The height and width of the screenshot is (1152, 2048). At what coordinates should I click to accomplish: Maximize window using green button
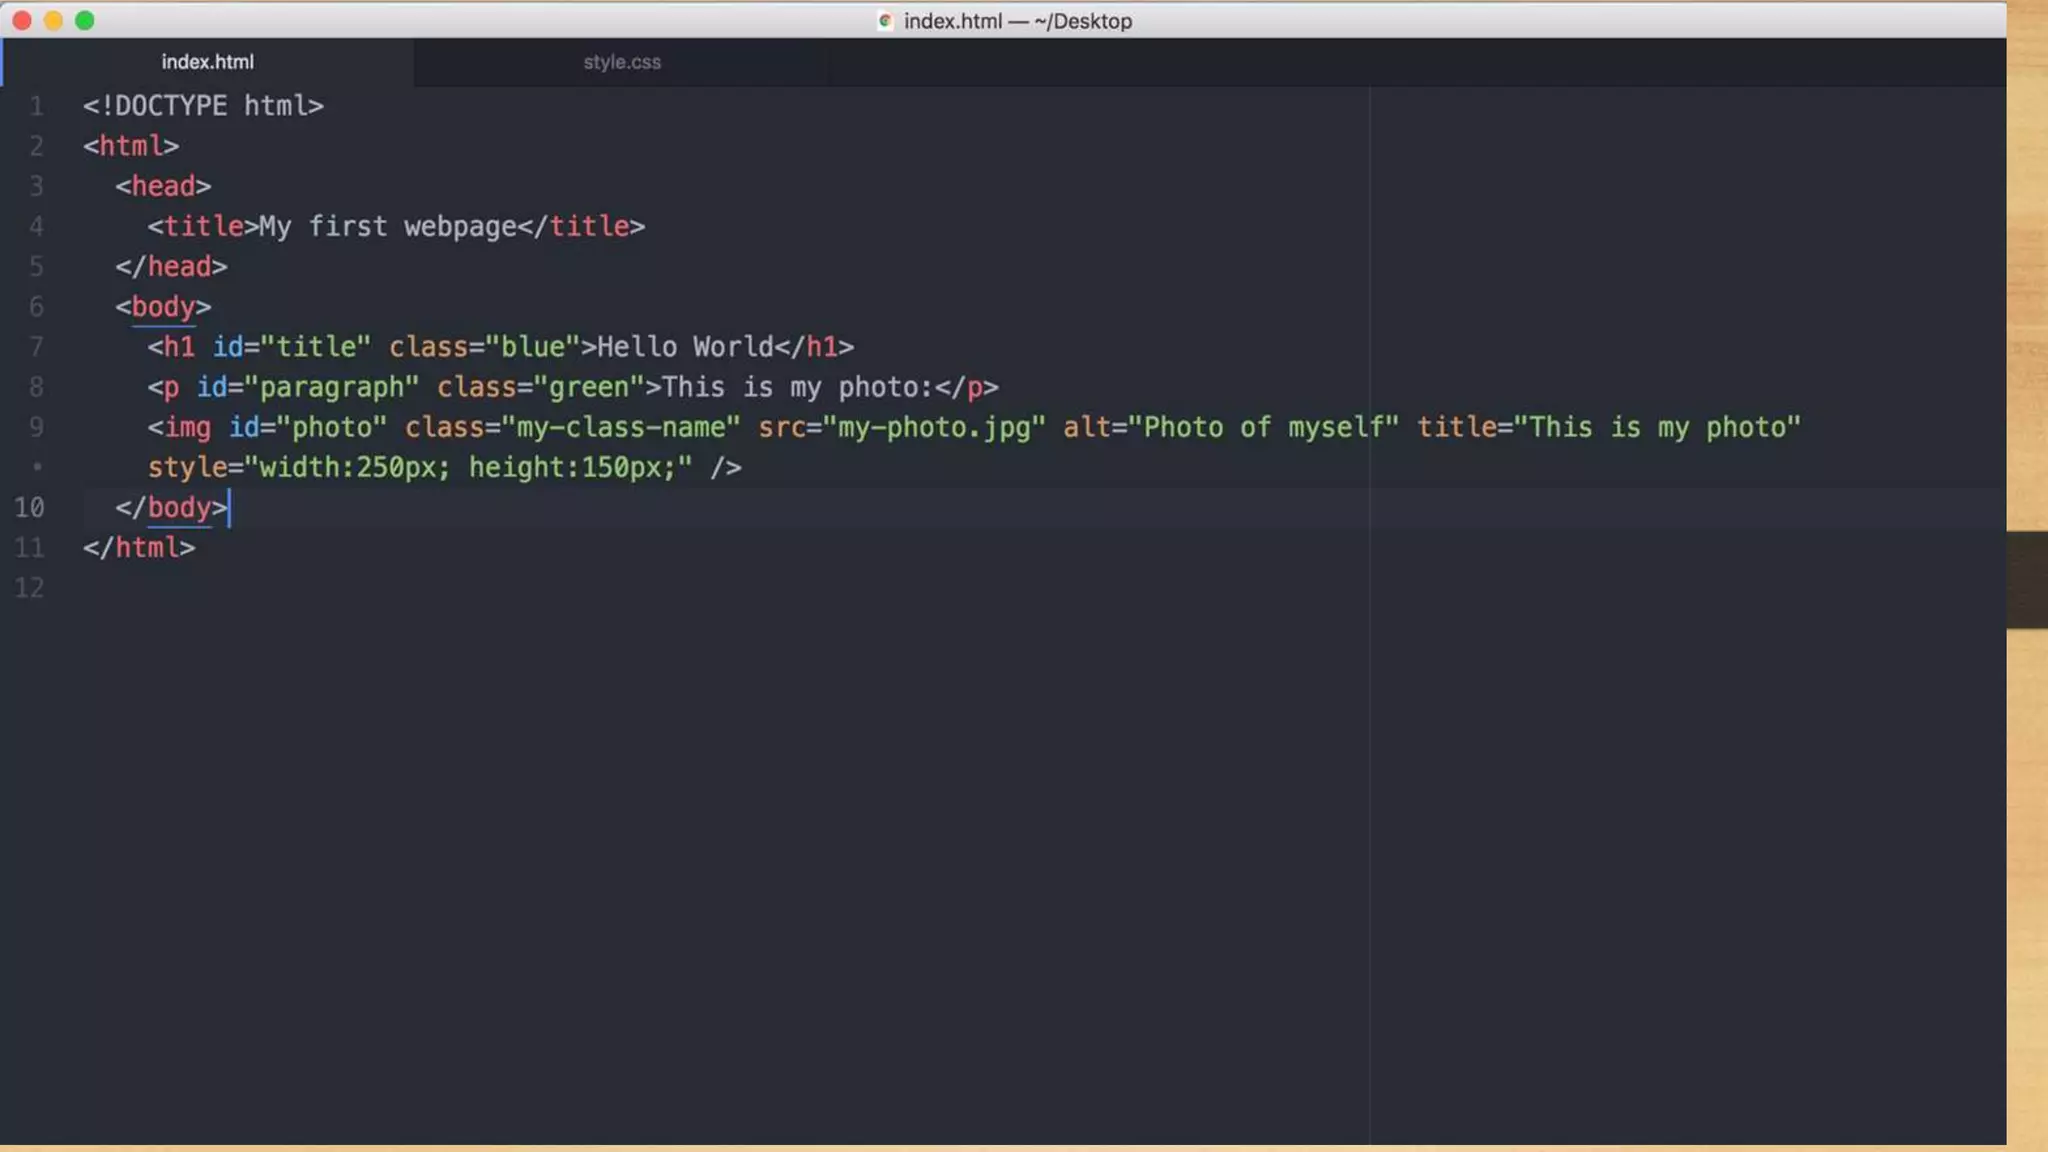(85, 20)
